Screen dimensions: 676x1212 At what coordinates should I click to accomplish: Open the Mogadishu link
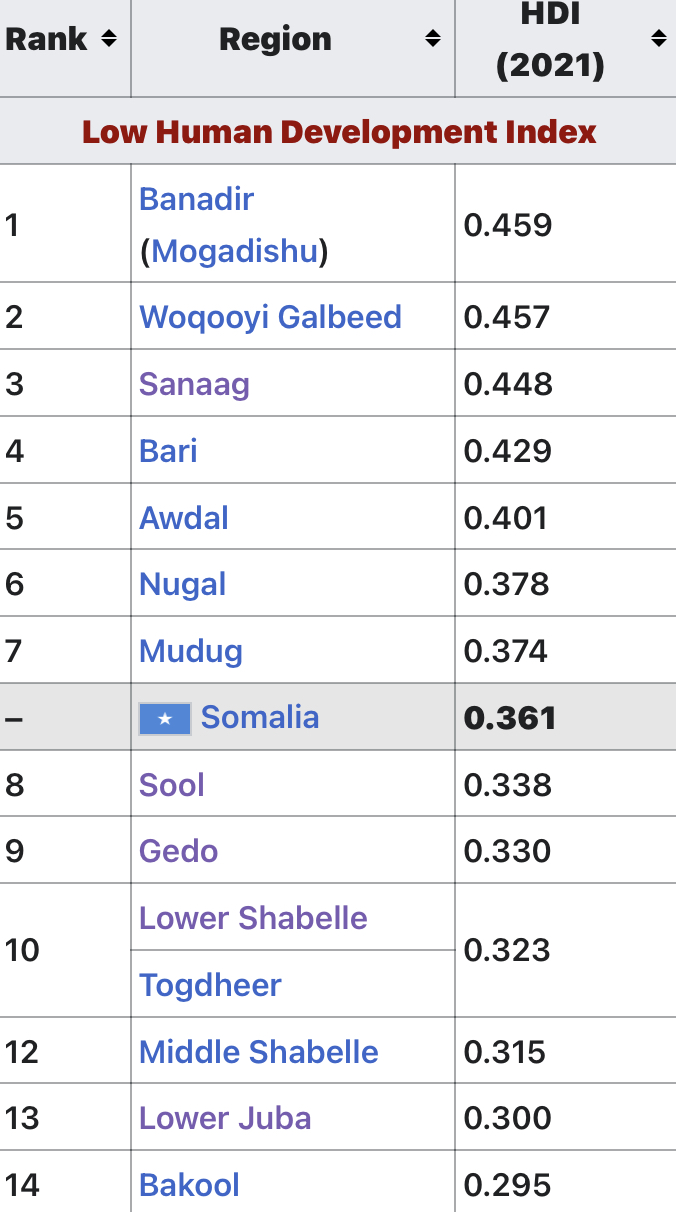pos(235,250)
